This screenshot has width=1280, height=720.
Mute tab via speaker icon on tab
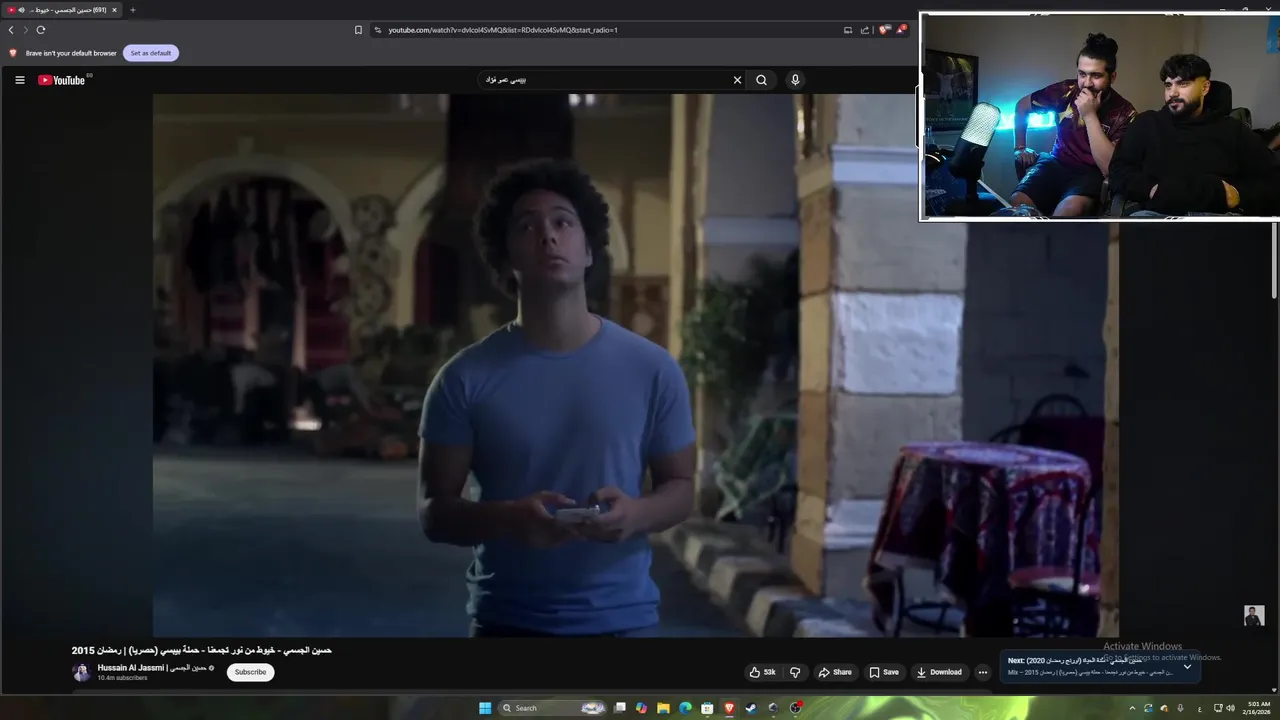[x=21, y=10]
